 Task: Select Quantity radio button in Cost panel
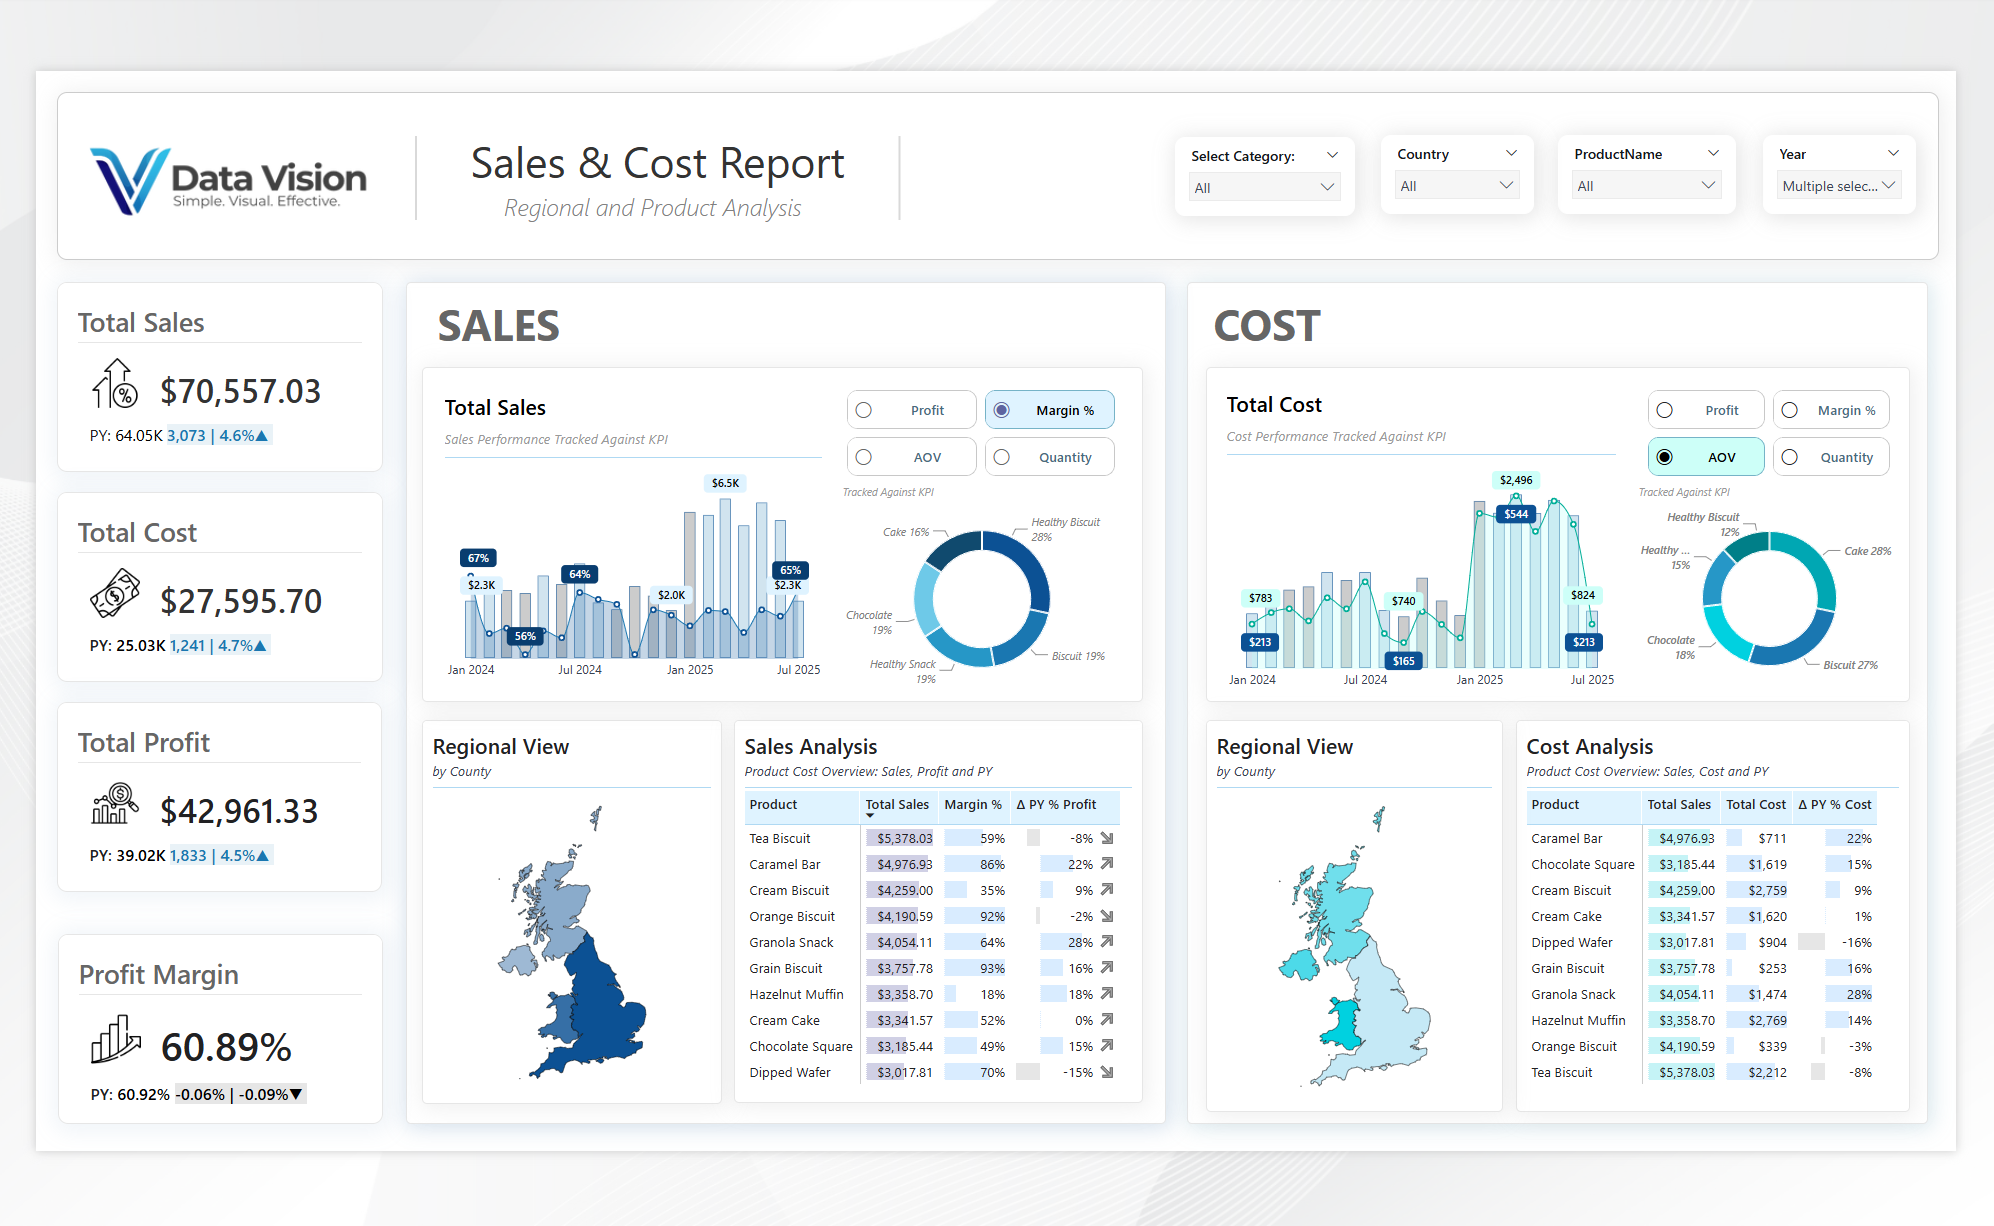[x=1790, y=457]
